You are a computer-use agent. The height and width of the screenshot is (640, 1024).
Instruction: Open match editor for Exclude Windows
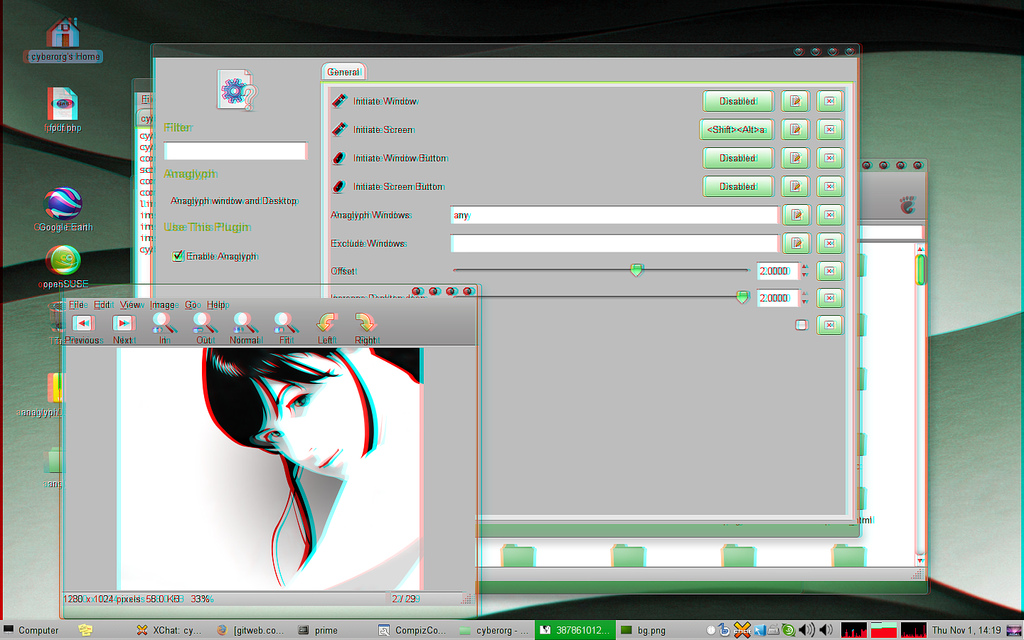click(795, 243)
